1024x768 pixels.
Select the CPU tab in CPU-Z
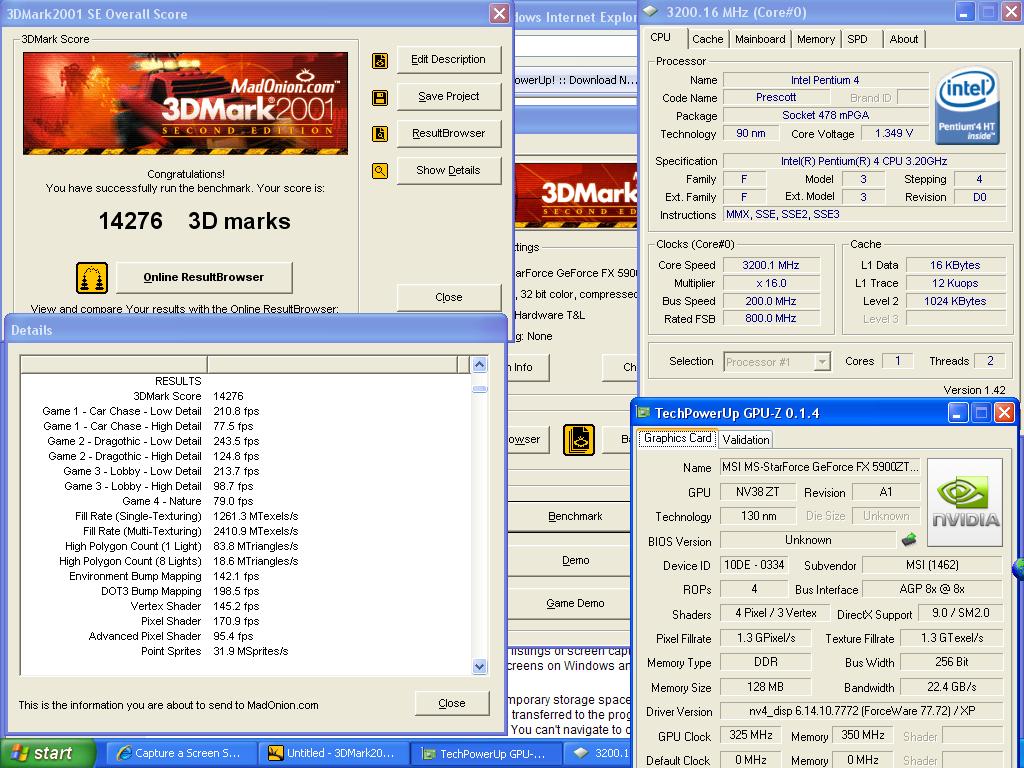tap(660, 38)
